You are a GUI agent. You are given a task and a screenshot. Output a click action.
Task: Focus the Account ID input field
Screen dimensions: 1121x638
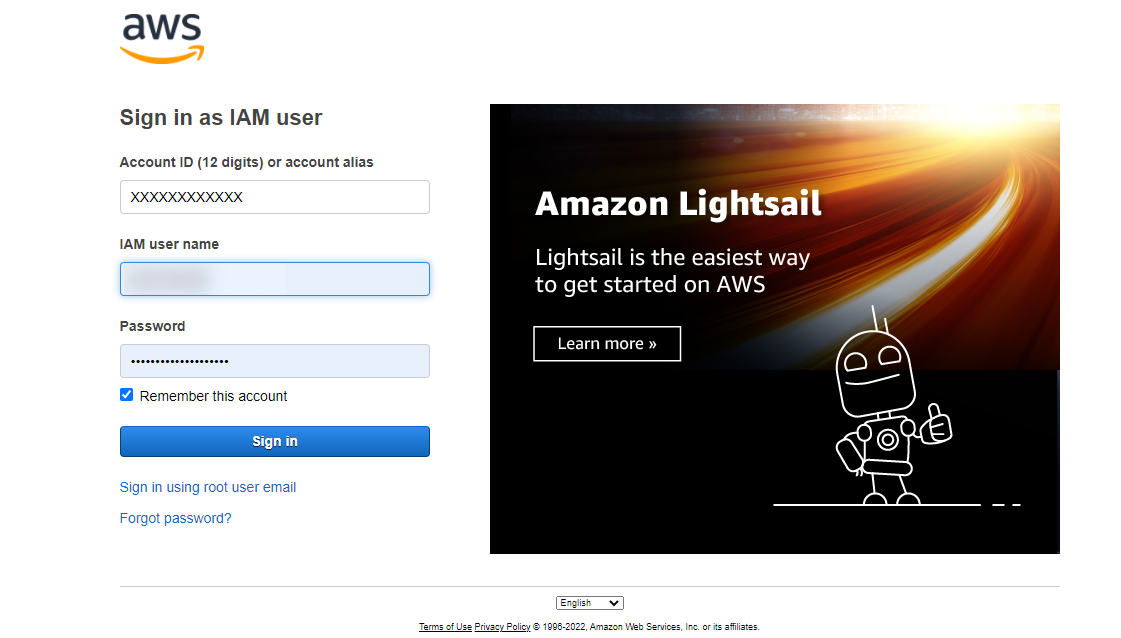pyautogui.click(x=274, y=197)
